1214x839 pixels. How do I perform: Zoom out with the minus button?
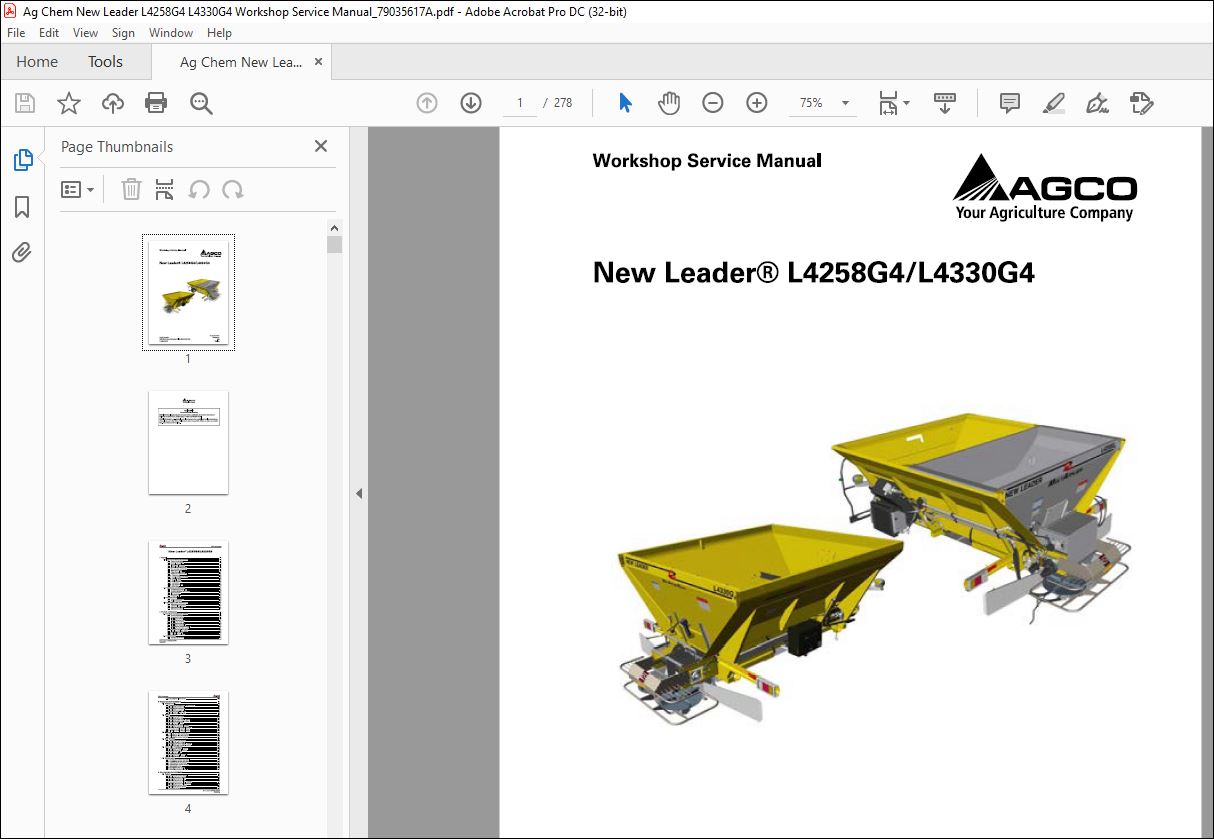(x=712, y=103)
